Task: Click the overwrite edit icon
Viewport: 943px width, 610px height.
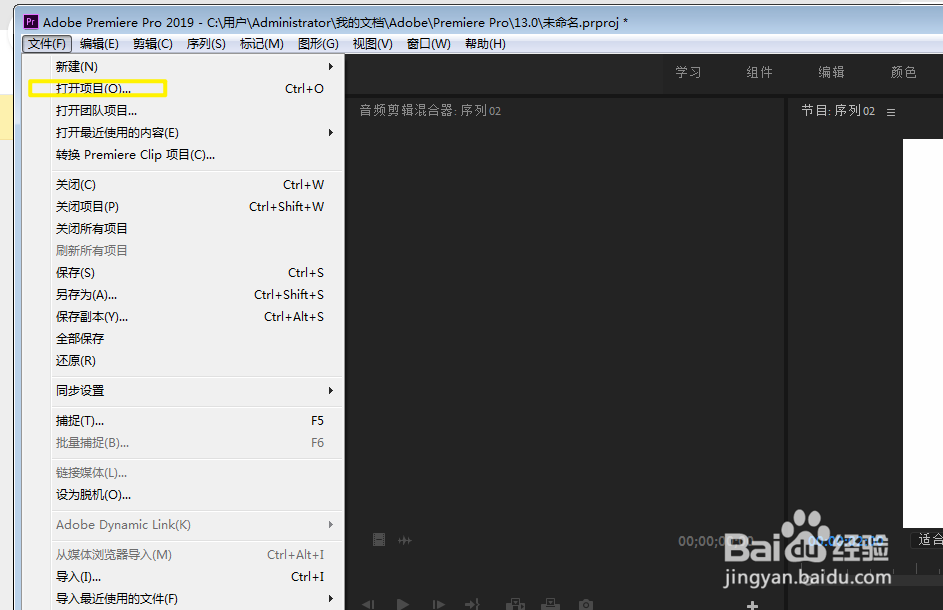Action: [x=550, y=604]
